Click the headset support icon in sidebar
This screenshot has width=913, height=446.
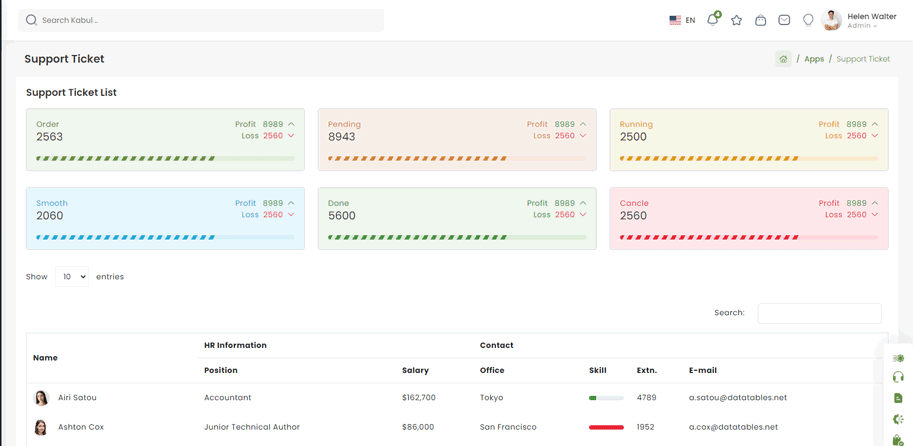[x=898, y=377]
